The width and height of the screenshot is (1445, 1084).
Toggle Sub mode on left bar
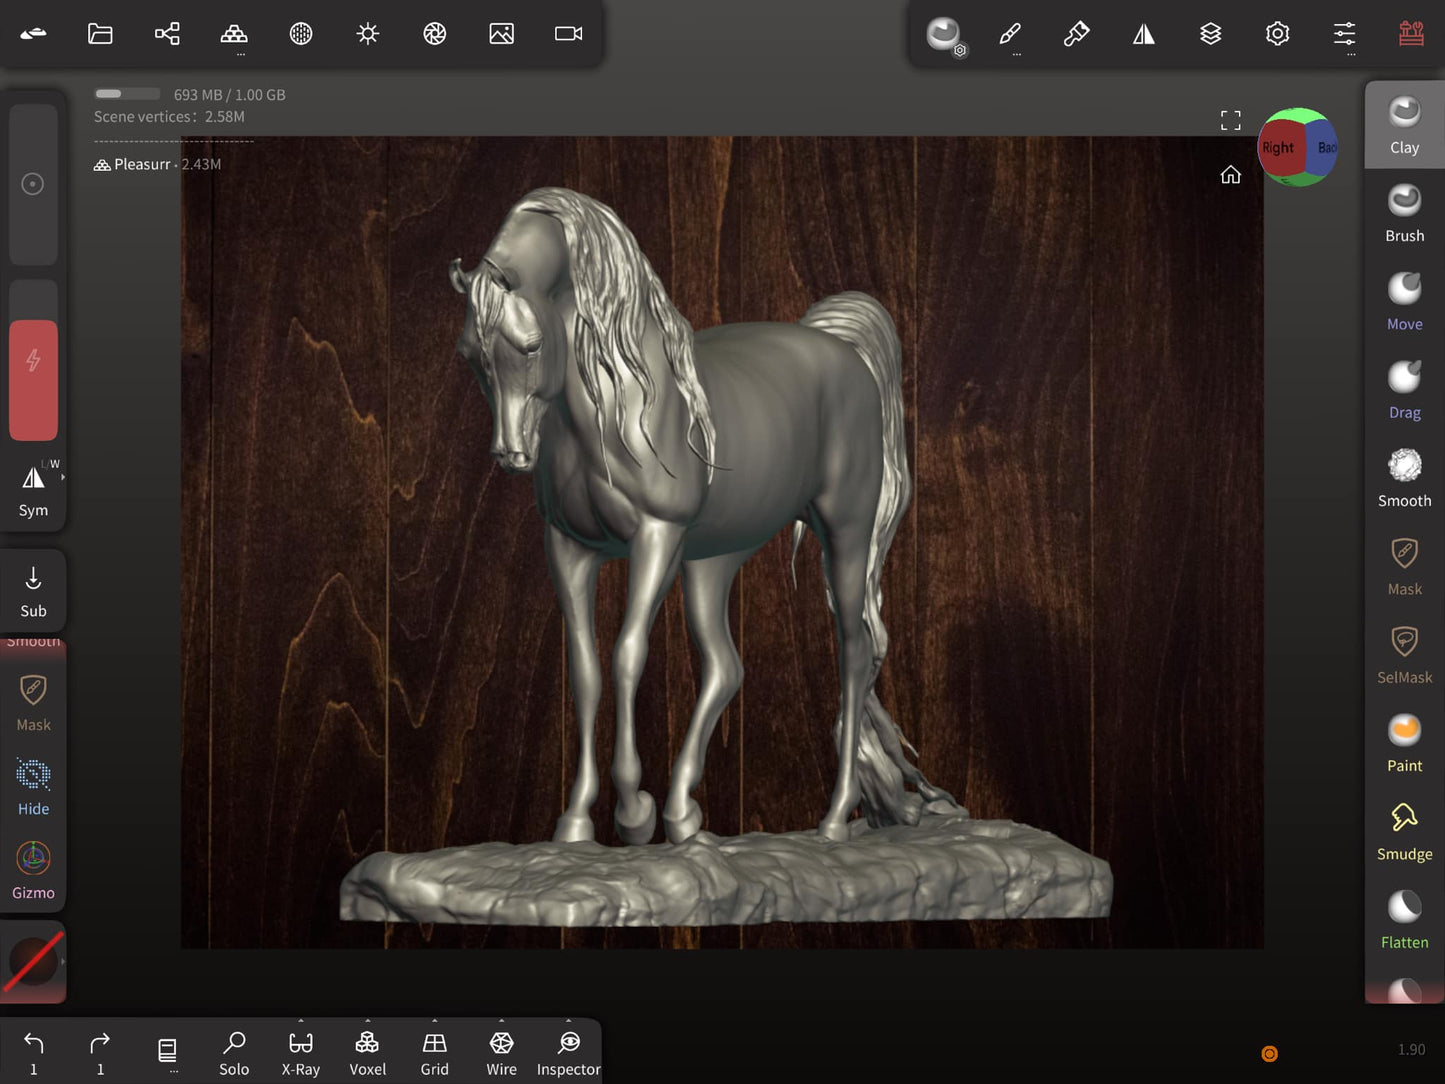pos(33,592)
